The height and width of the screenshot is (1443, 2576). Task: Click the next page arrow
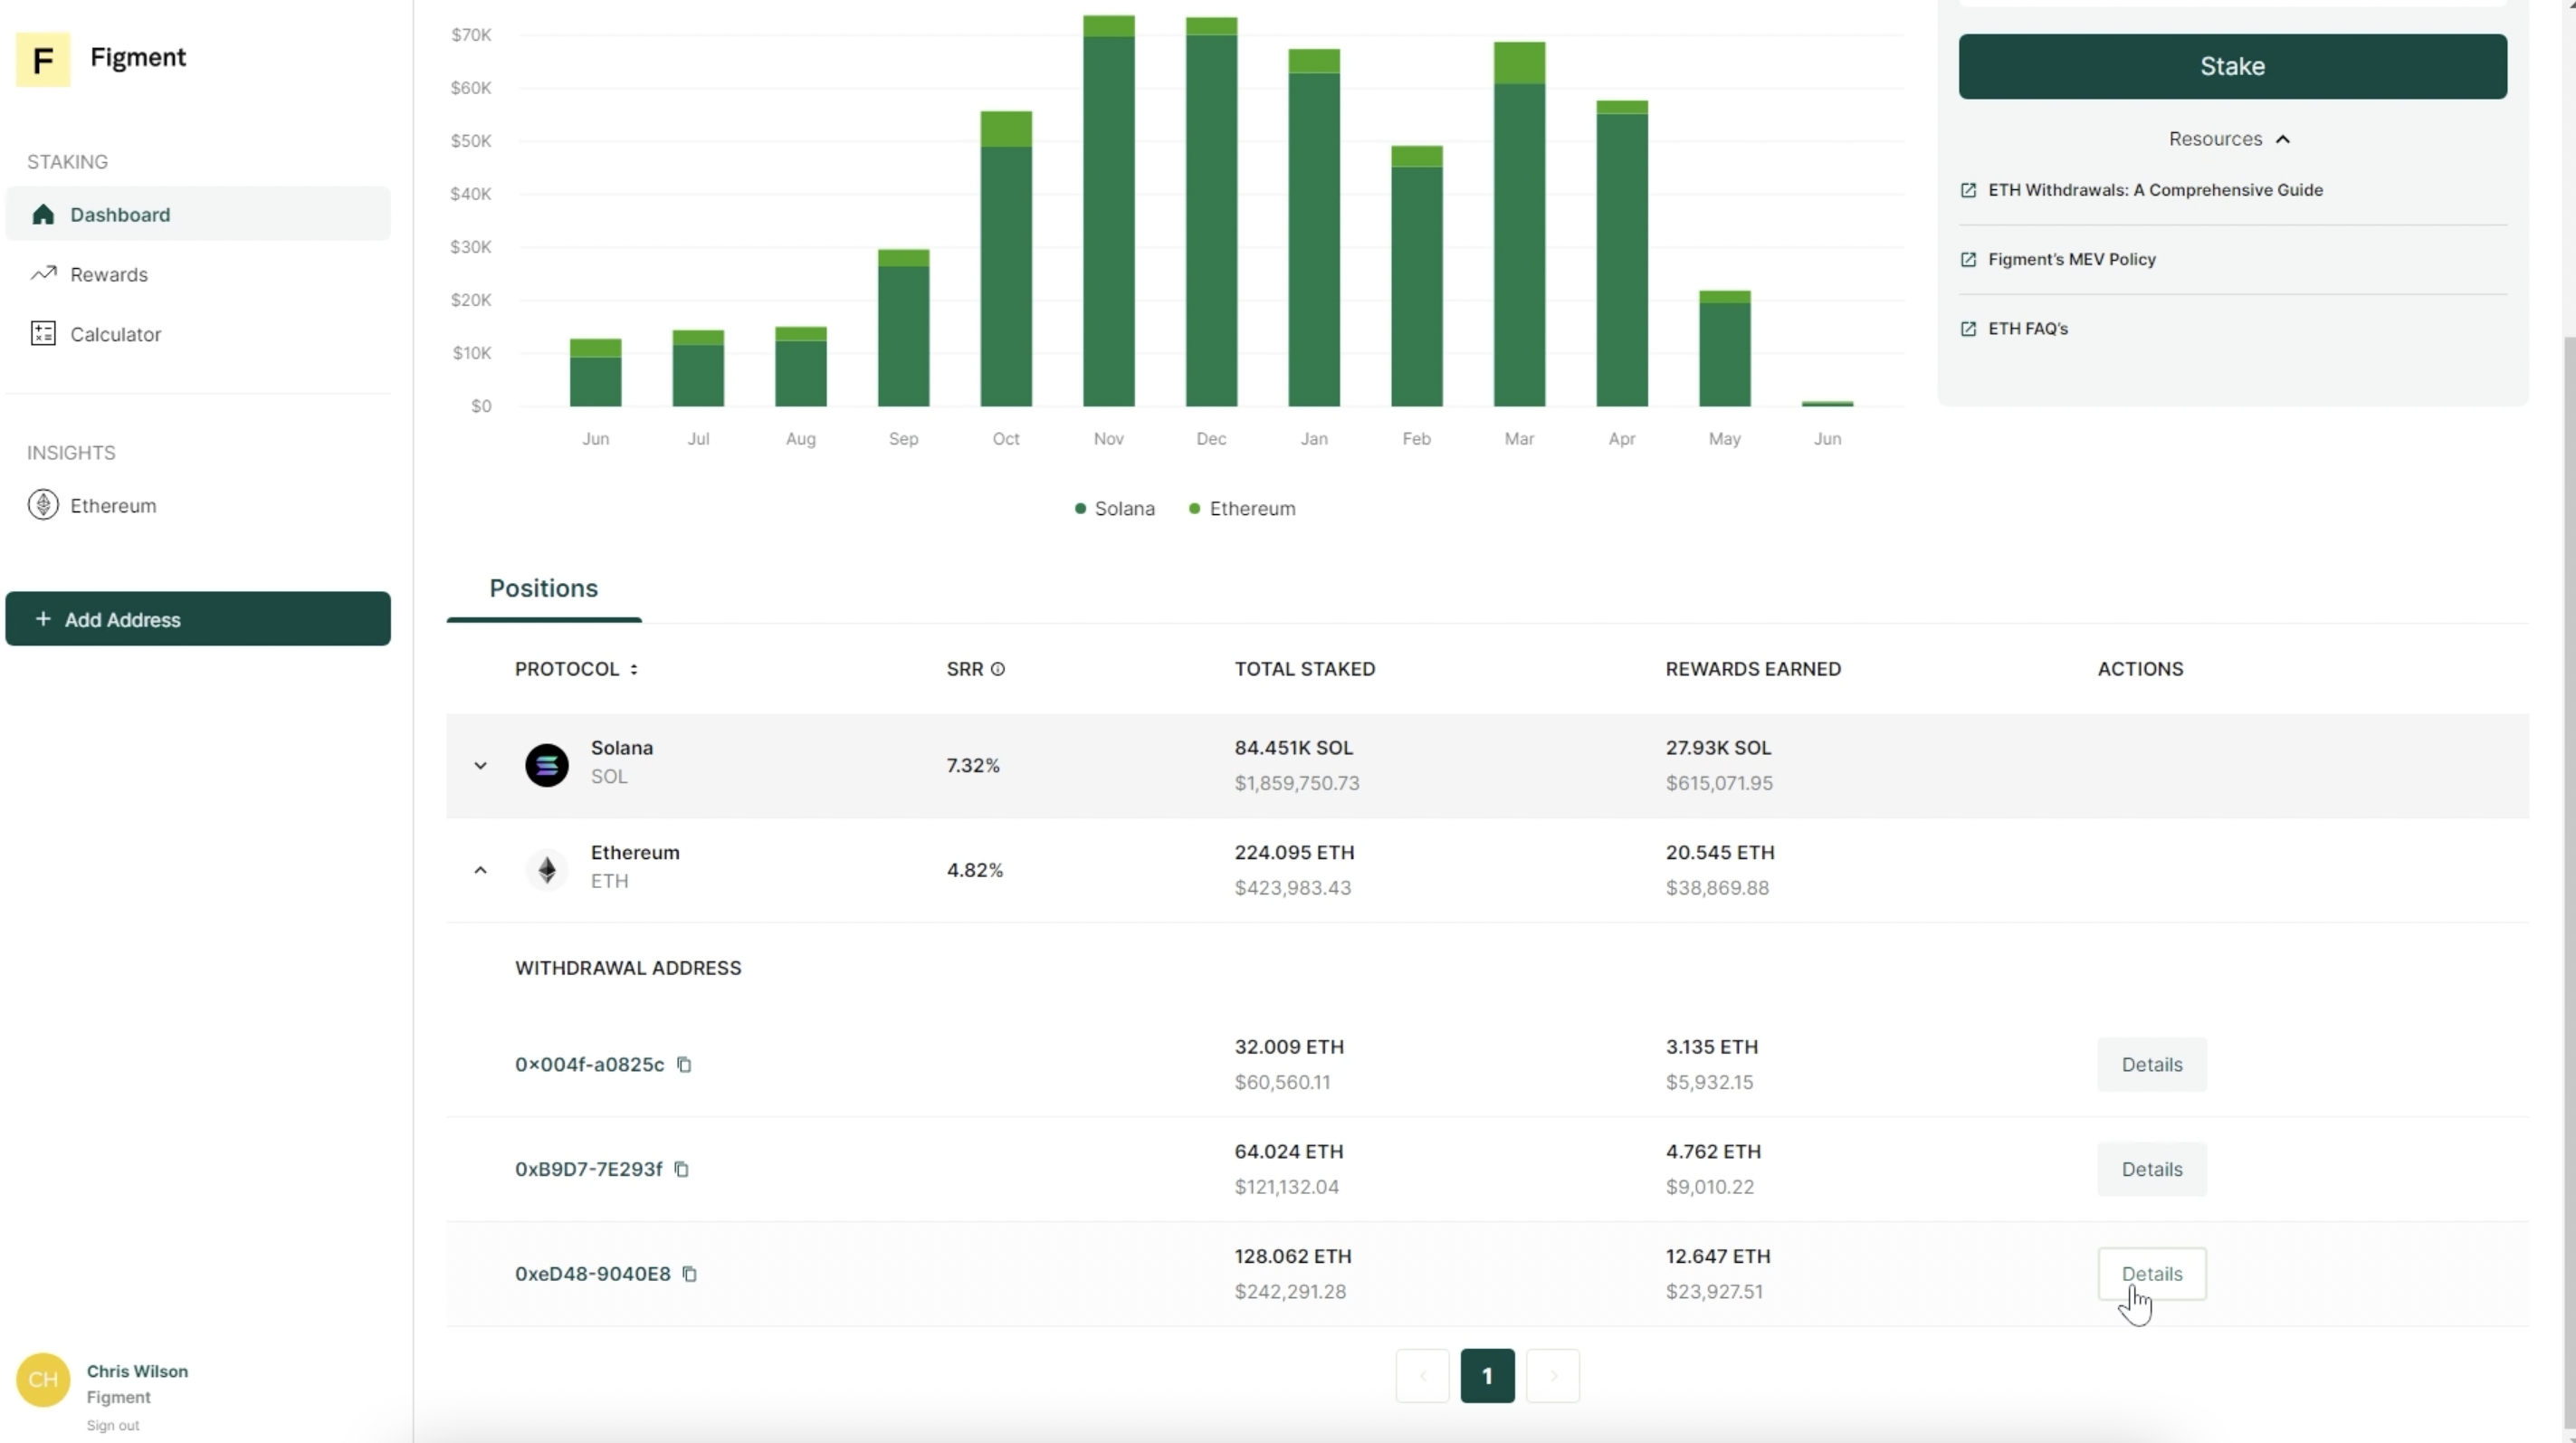point(1553,1376)
